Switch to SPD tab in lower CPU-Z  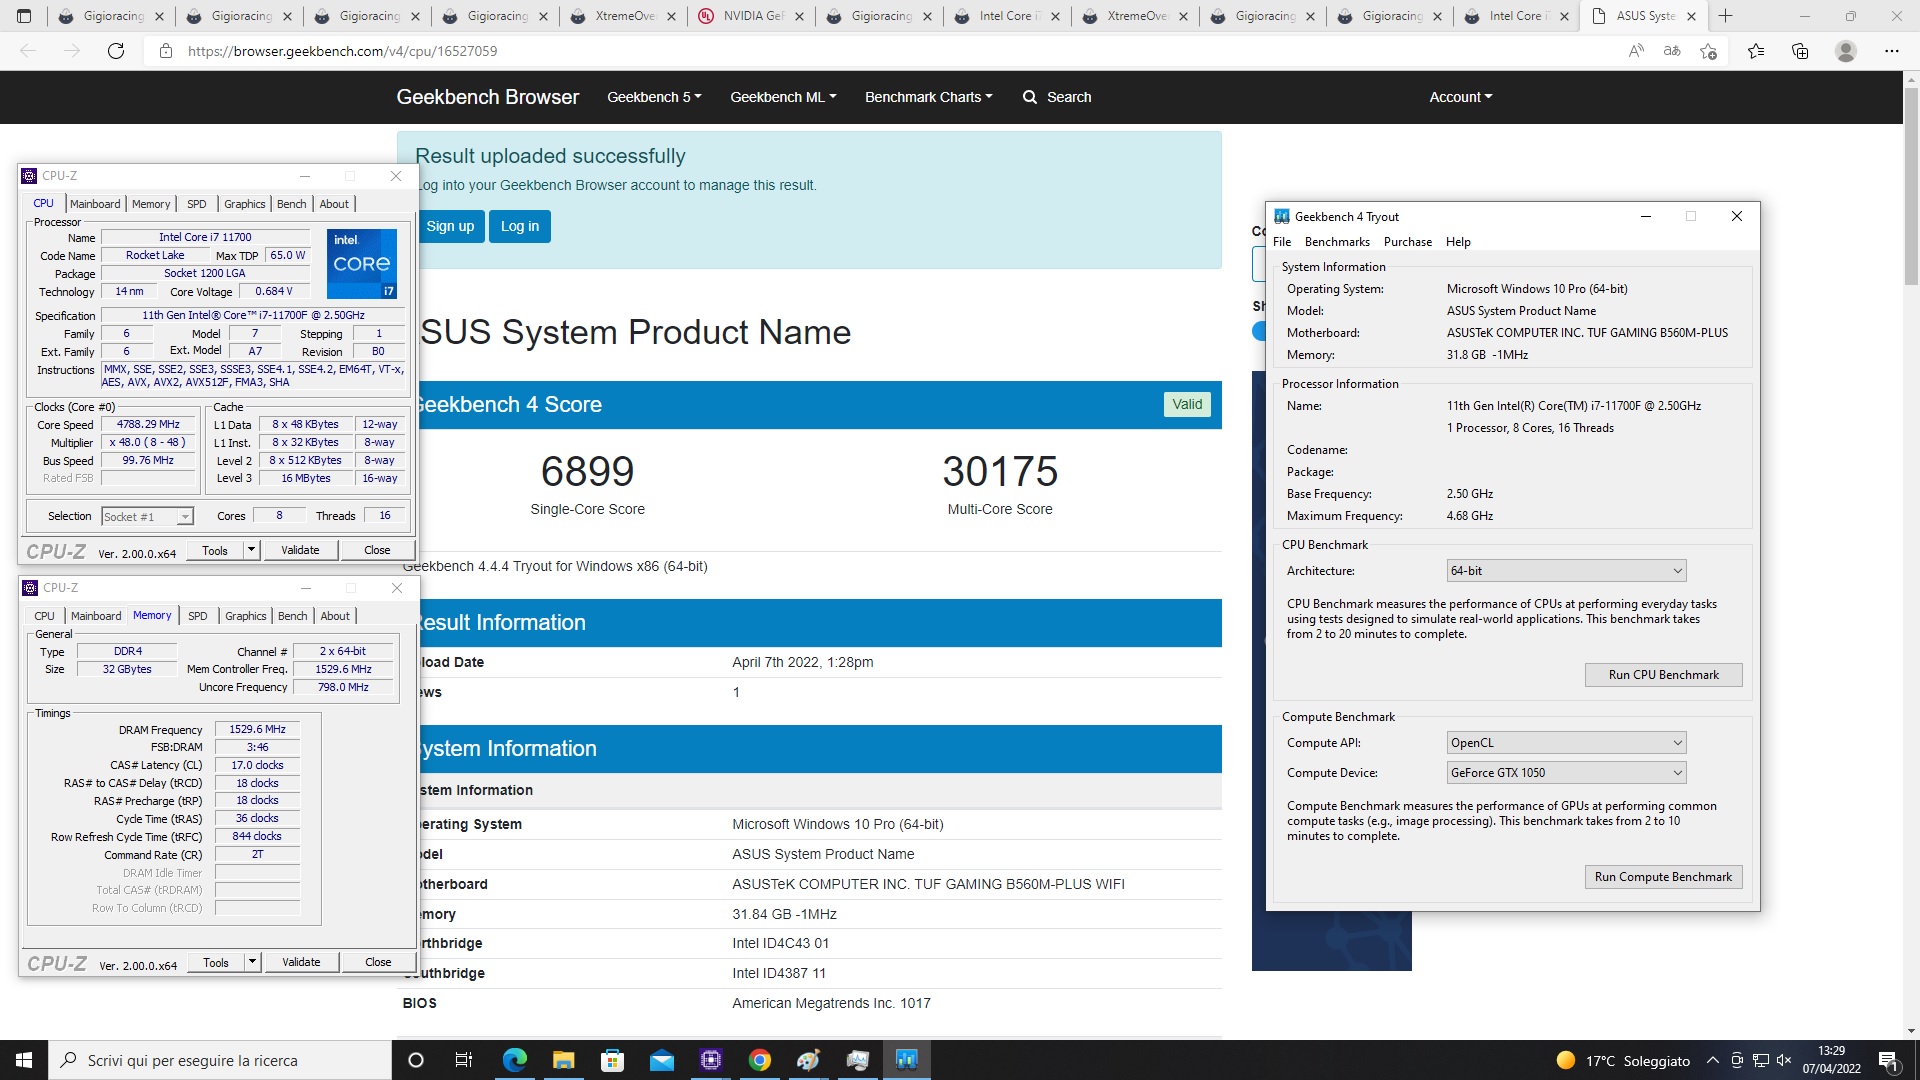pos(198,616)
